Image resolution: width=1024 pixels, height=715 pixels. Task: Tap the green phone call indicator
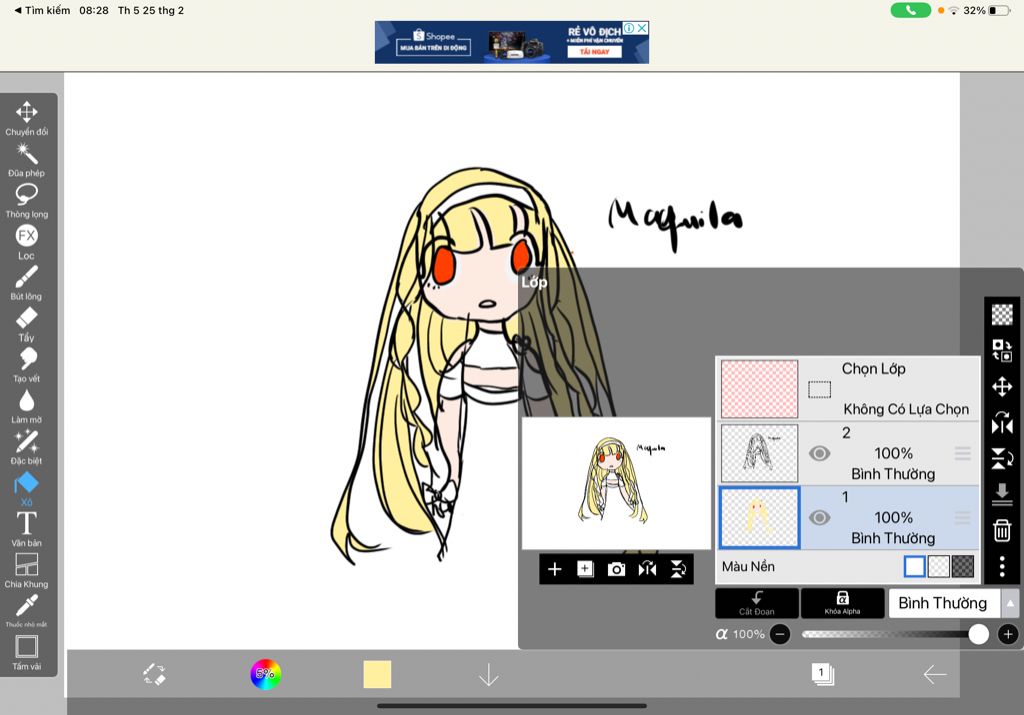click(910, 10)
